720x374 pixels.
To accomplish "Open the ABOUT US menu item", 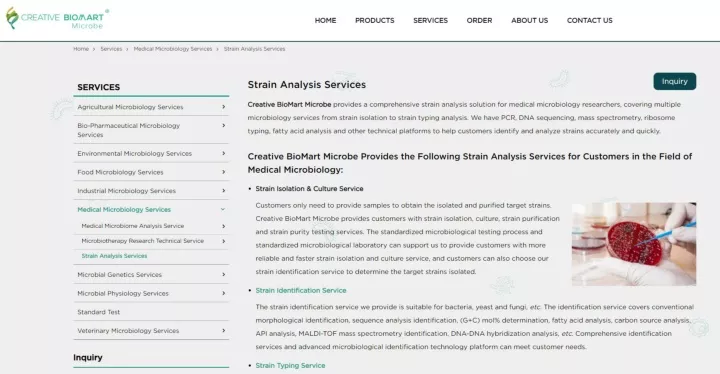I will click(x=529, y=21).
